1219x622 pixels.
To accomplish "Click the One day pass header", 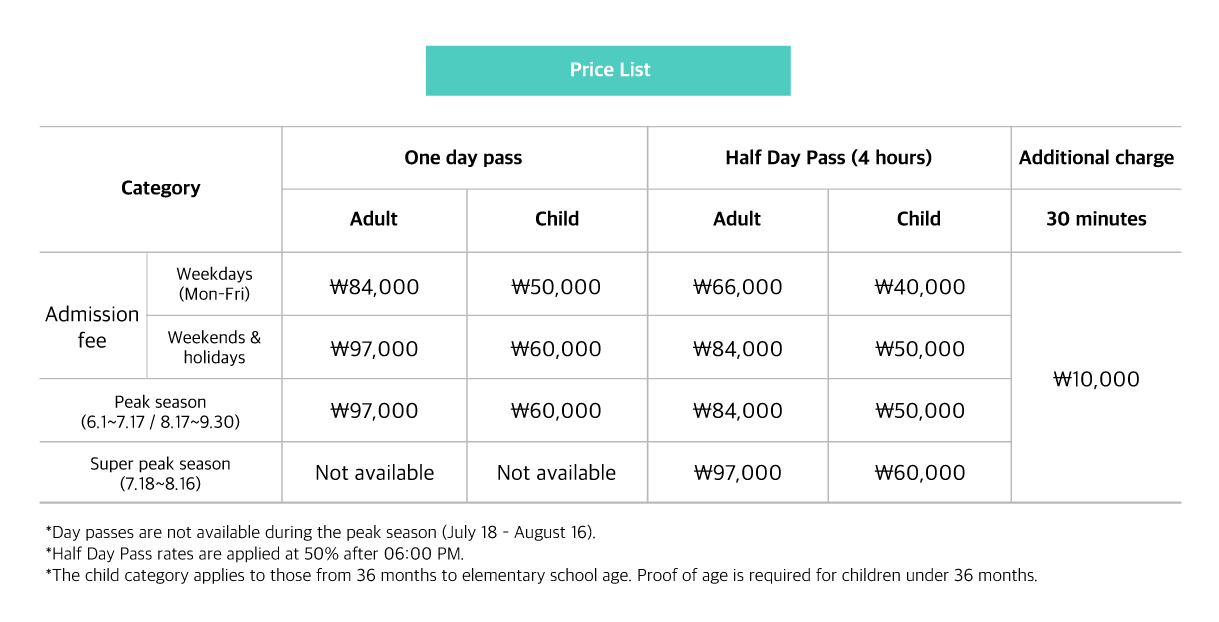I will 464,158.
